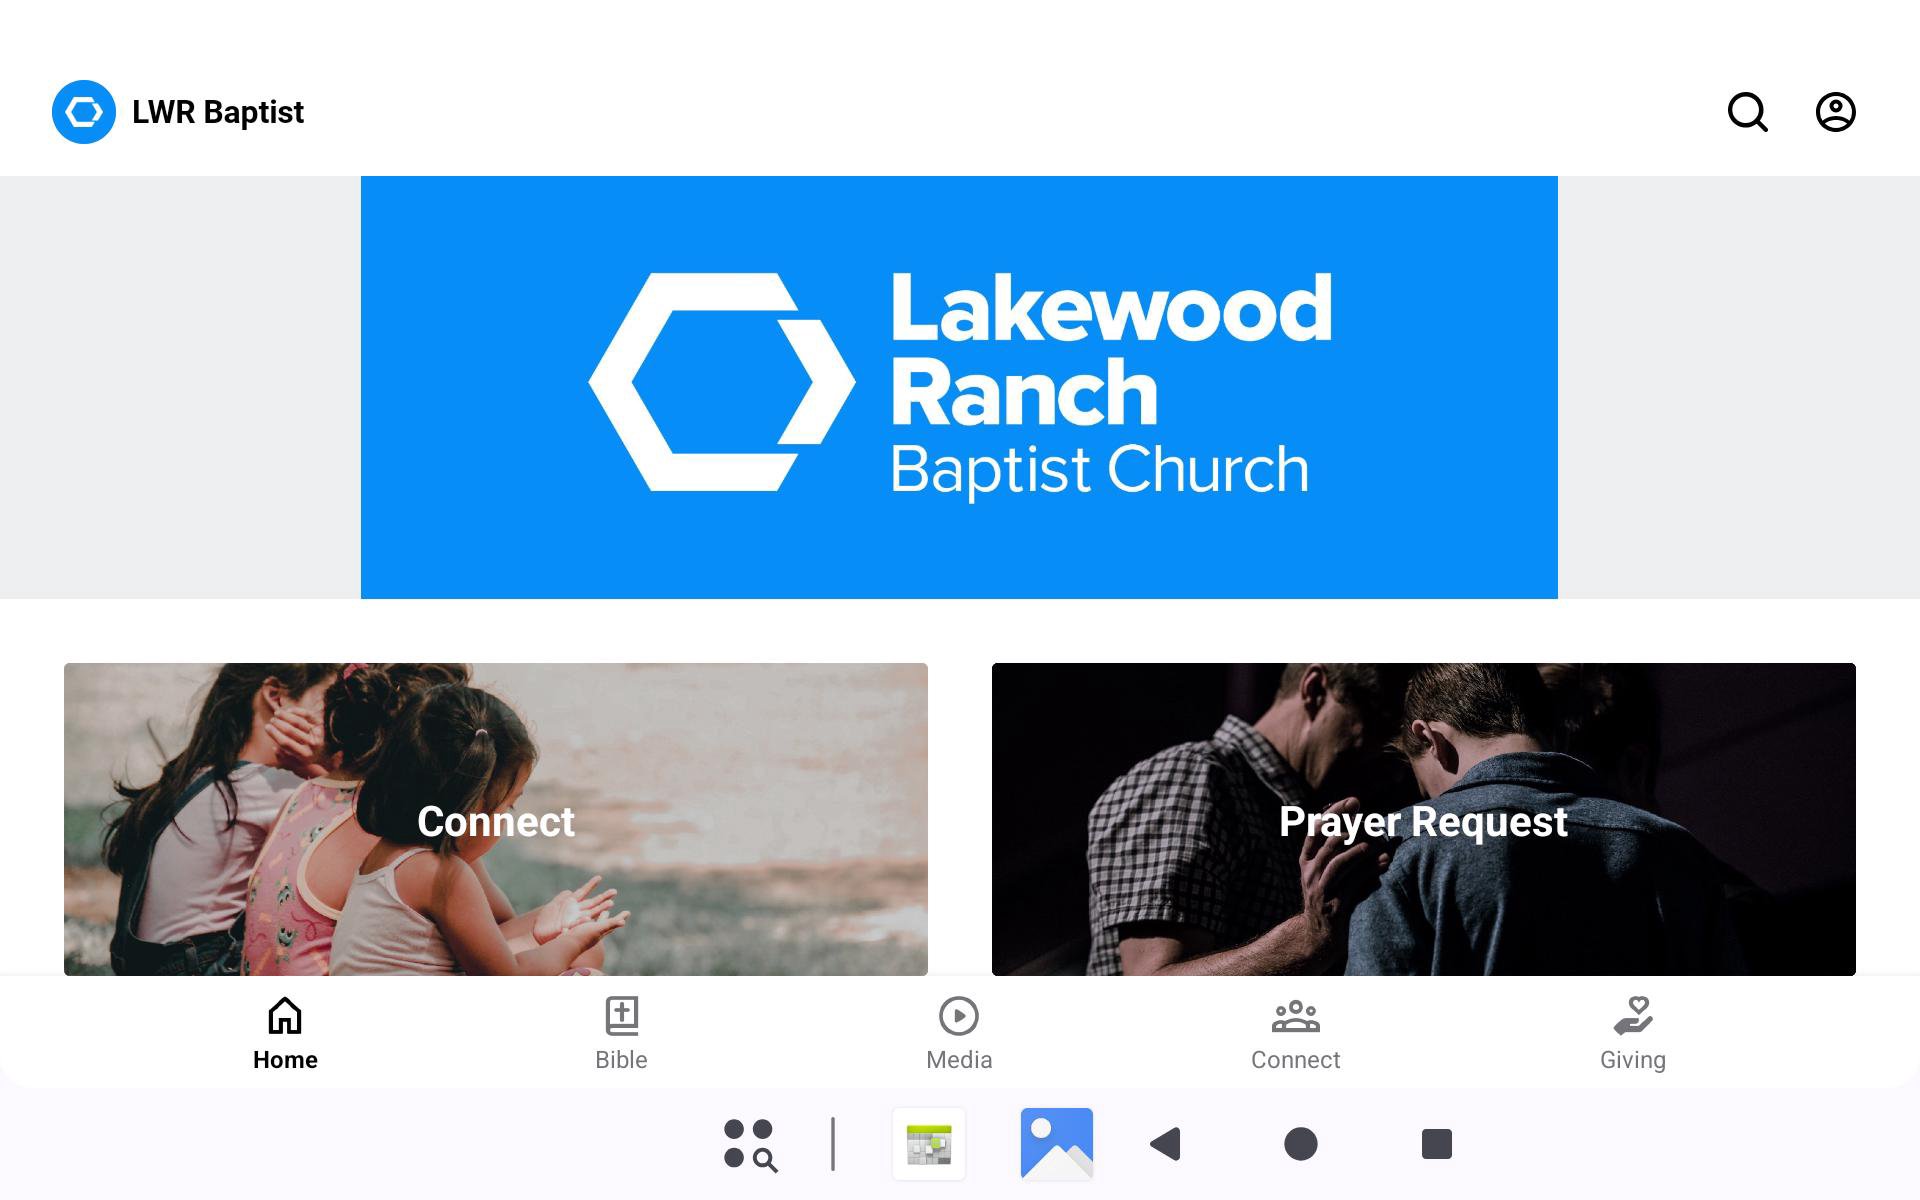Viewport: 1920px width, 1200px height.
Task: Open the Connect card with children photo
Action: [496, 819]
